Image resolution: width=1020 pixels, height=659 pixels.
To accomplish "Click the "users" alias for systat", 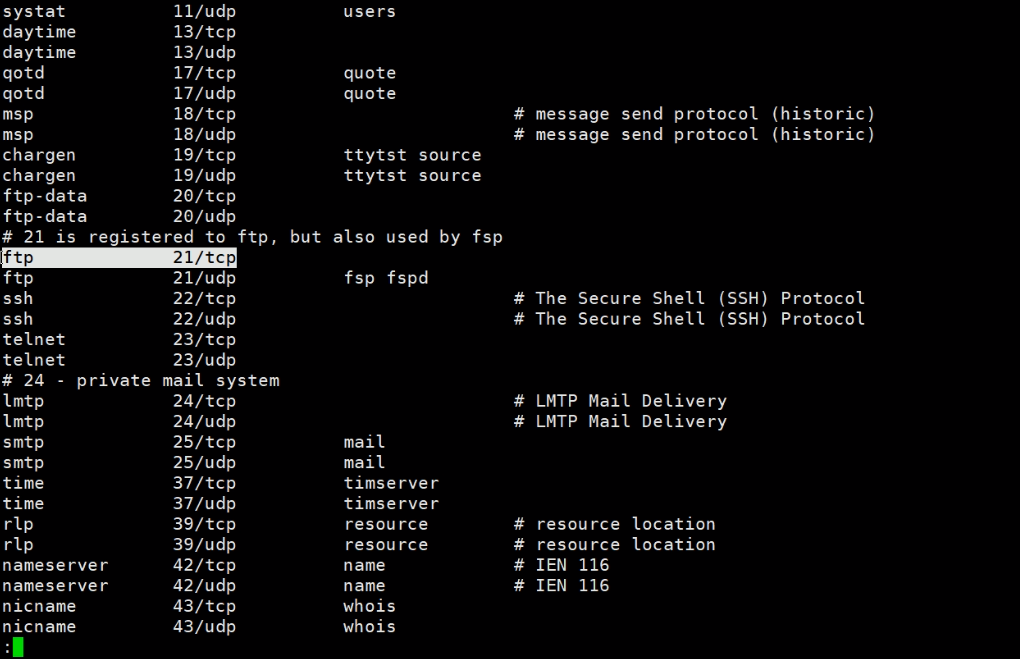I will pos(369,11).
